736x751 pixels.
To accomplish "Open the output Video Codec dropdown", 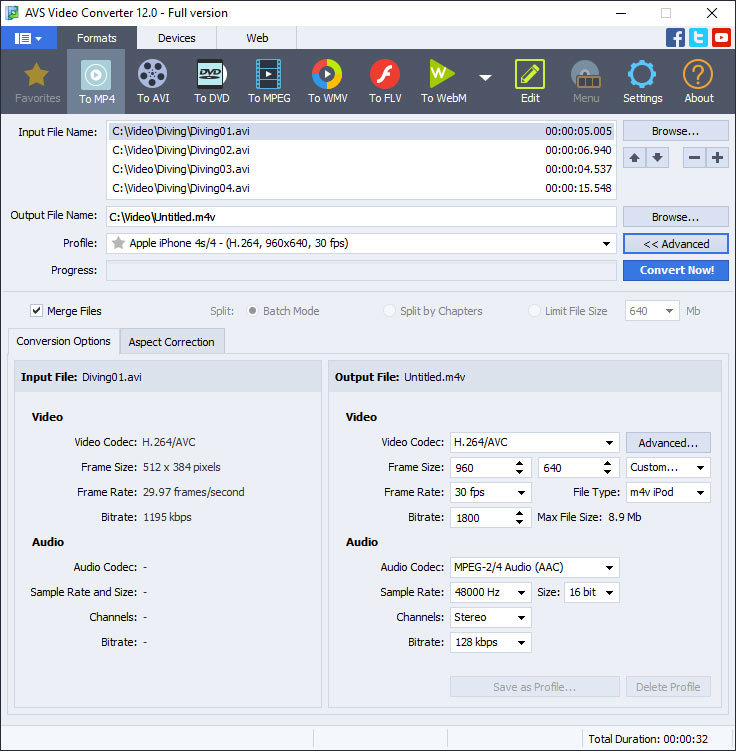I will tap(534, 442).
